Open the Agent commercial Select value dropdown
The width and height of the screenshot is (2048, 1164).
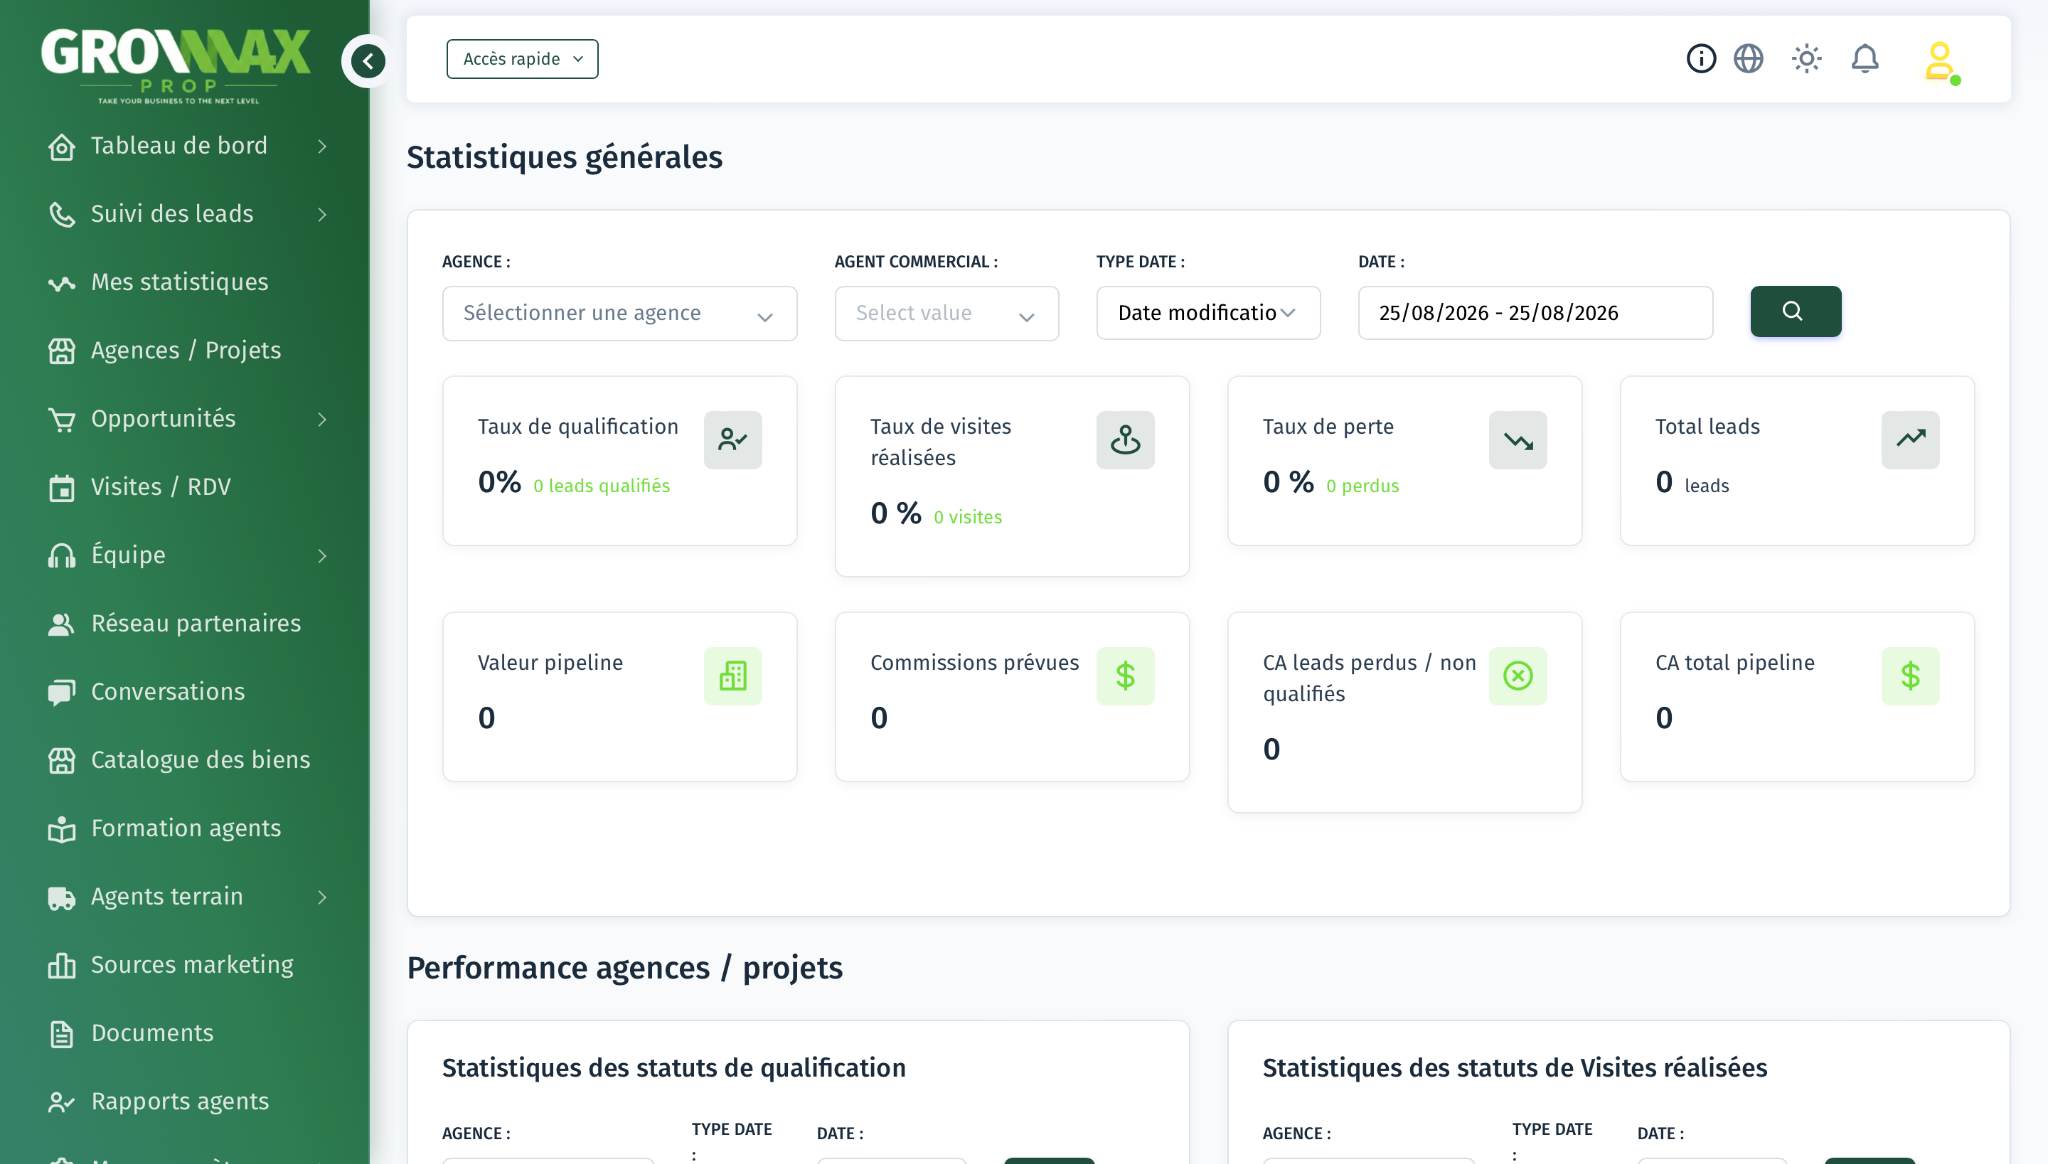click(946, 313)
